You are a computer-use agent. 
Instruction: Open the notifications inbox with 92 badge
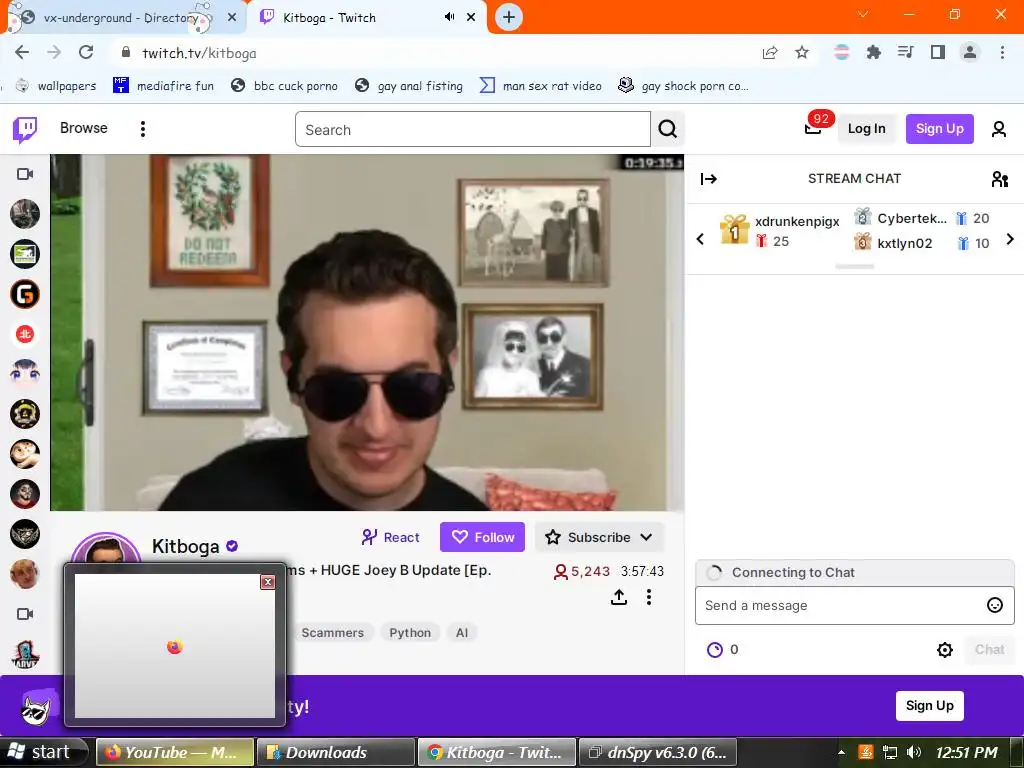(x=813, y=128)
